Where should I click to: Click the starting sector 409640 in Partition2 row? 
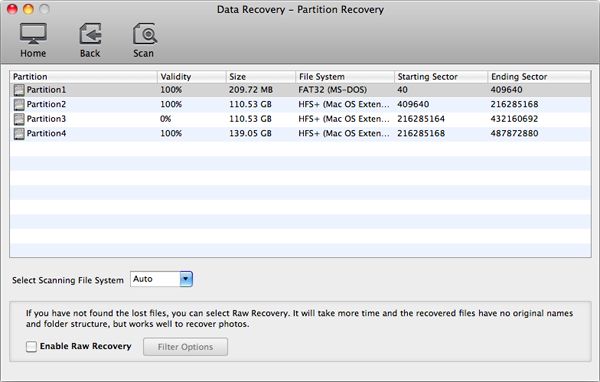pyautogui.click(x=413, y=104)
